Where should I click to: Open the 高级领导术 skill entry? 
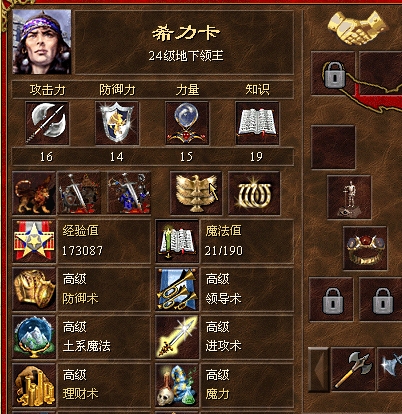point(224,289)
